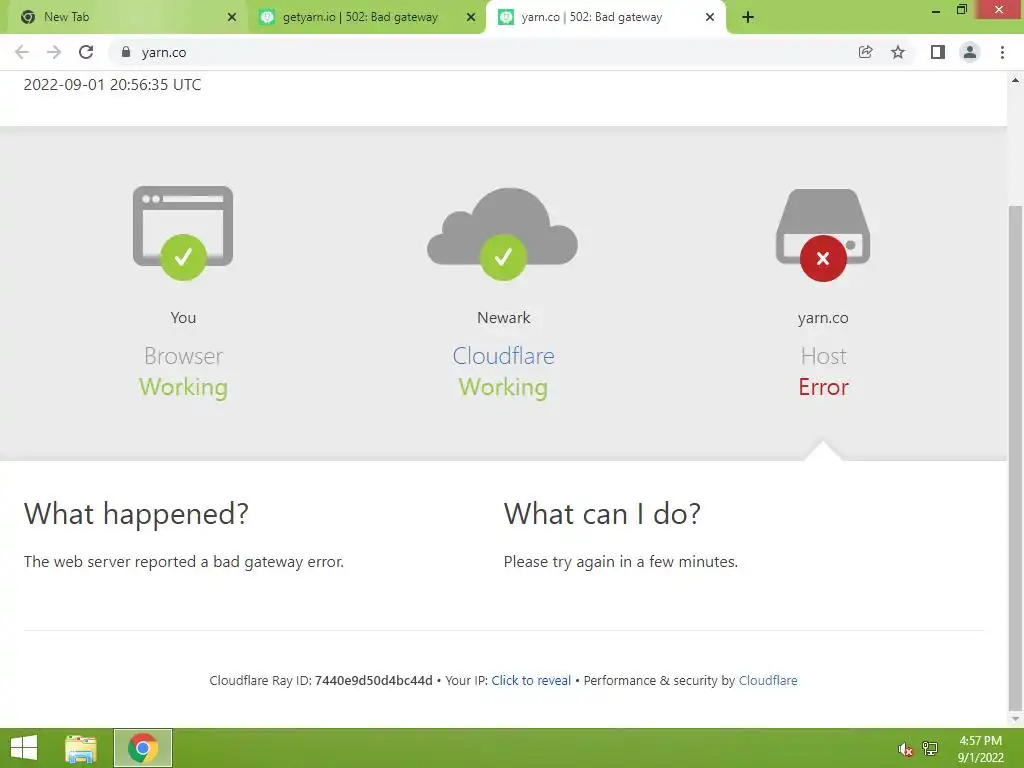Share this page icon

click(865, 52)
